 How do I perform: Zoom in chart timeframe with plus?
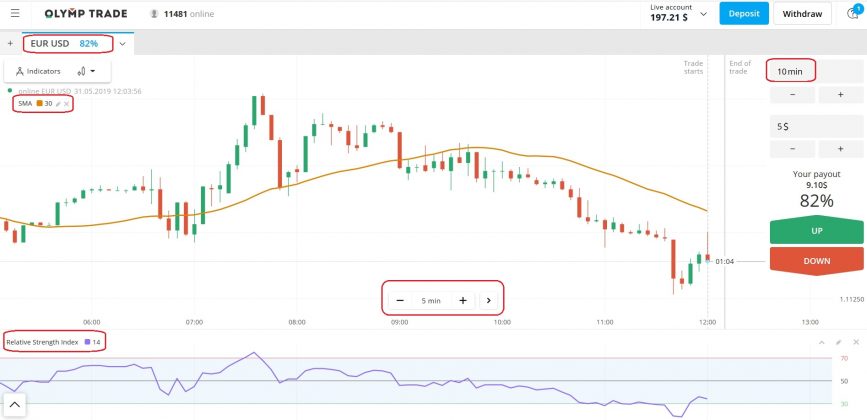[463, 300]
